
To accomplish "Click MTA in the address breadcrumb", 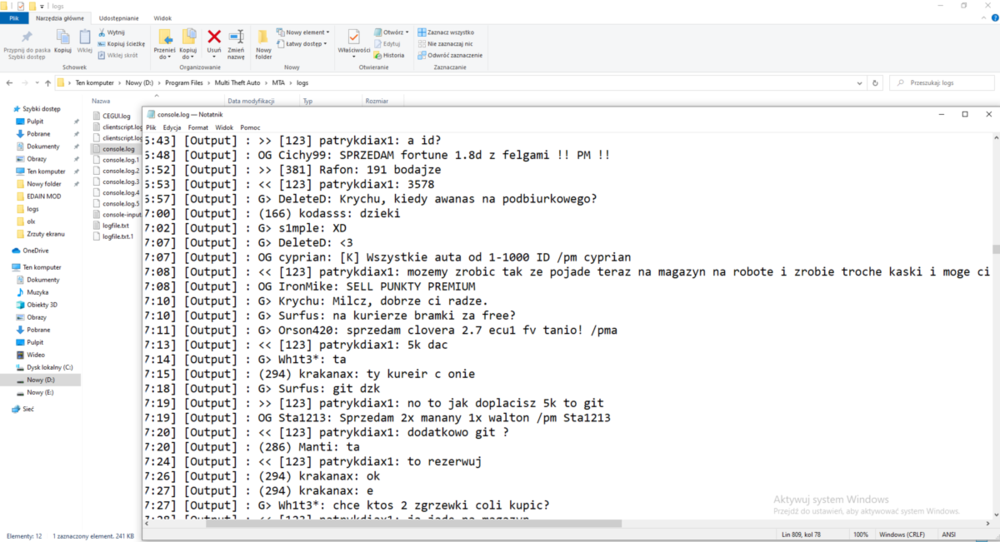I will click(279, 83).
